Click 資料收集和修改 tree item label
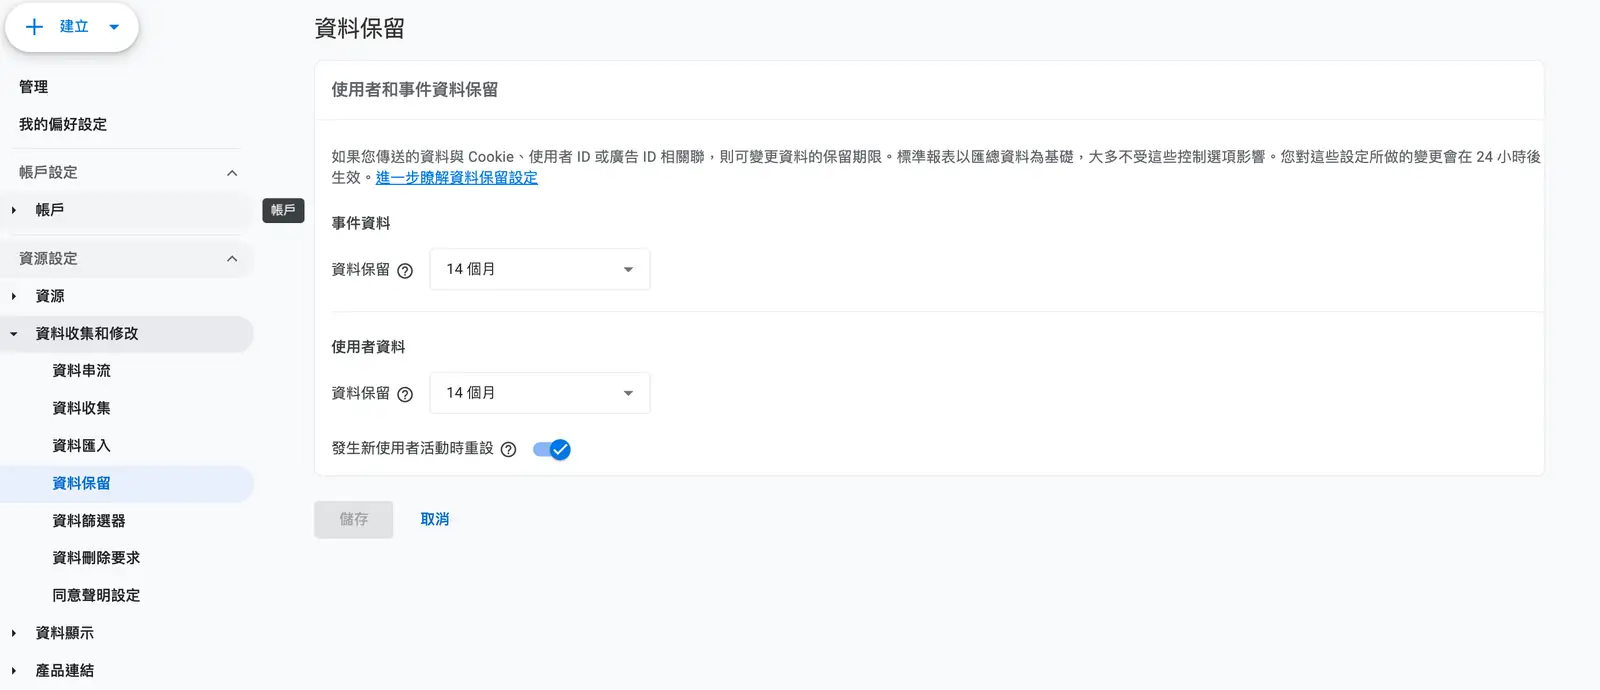1600x690 pixels. (87, 334)
